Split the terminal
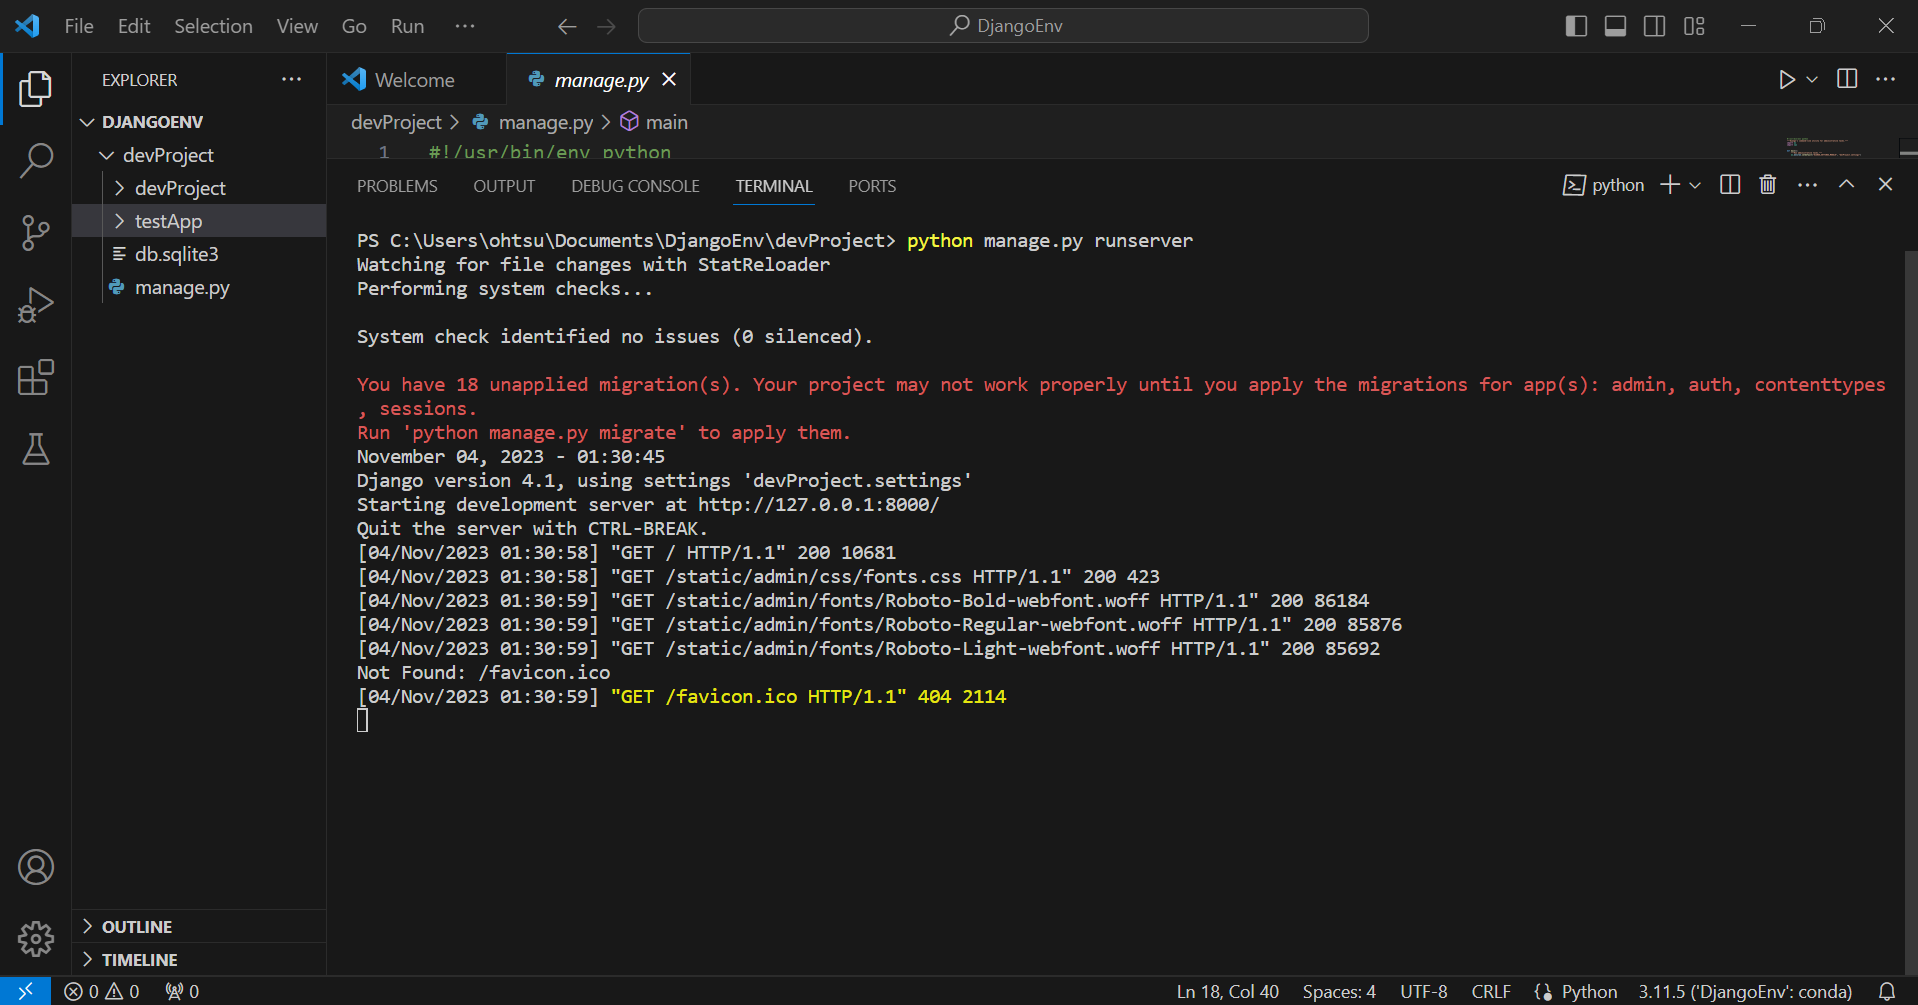This screenshot has width=1918, height=1005. point(1730,184)
